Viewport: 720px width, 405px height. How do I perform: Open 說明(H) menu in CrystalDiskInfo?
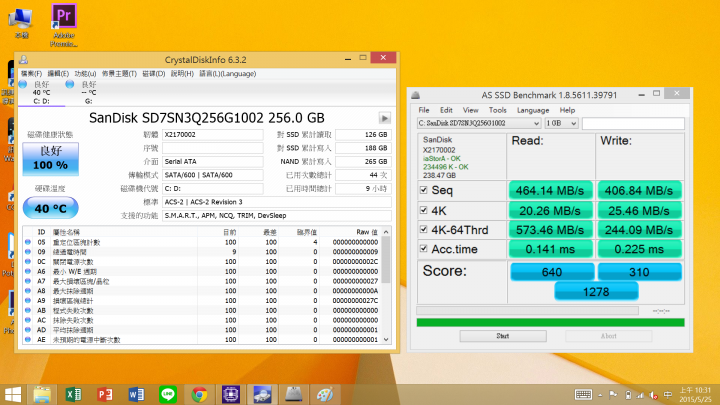182,73
